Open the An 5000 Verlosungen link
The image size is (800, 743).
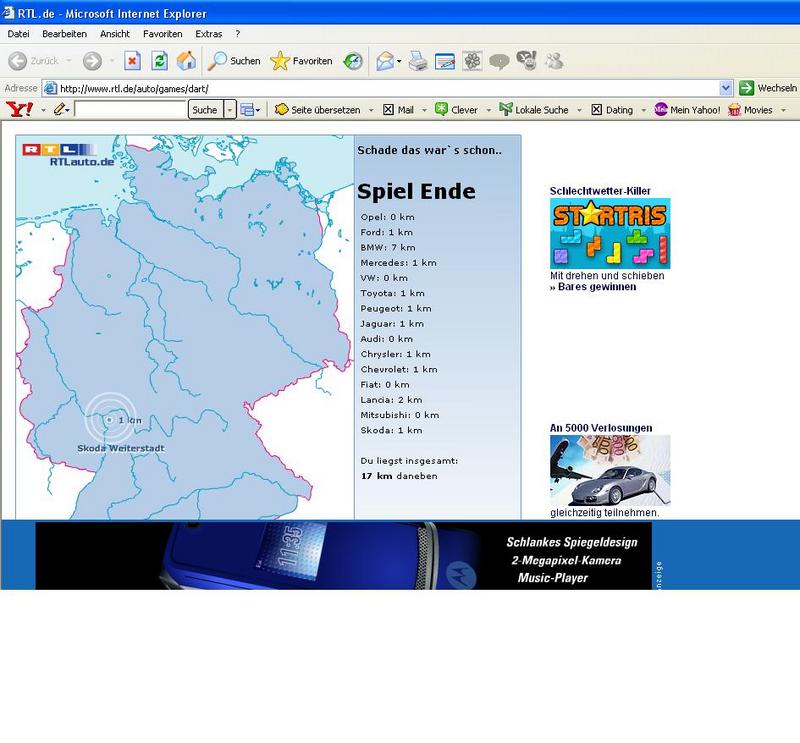tap(601, 428)
